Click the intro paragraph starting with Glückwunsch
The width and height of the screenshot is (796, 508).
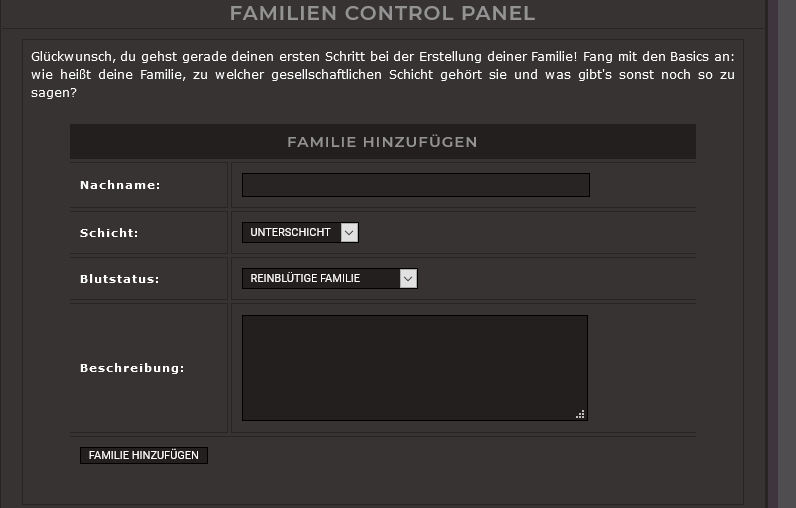382,75
